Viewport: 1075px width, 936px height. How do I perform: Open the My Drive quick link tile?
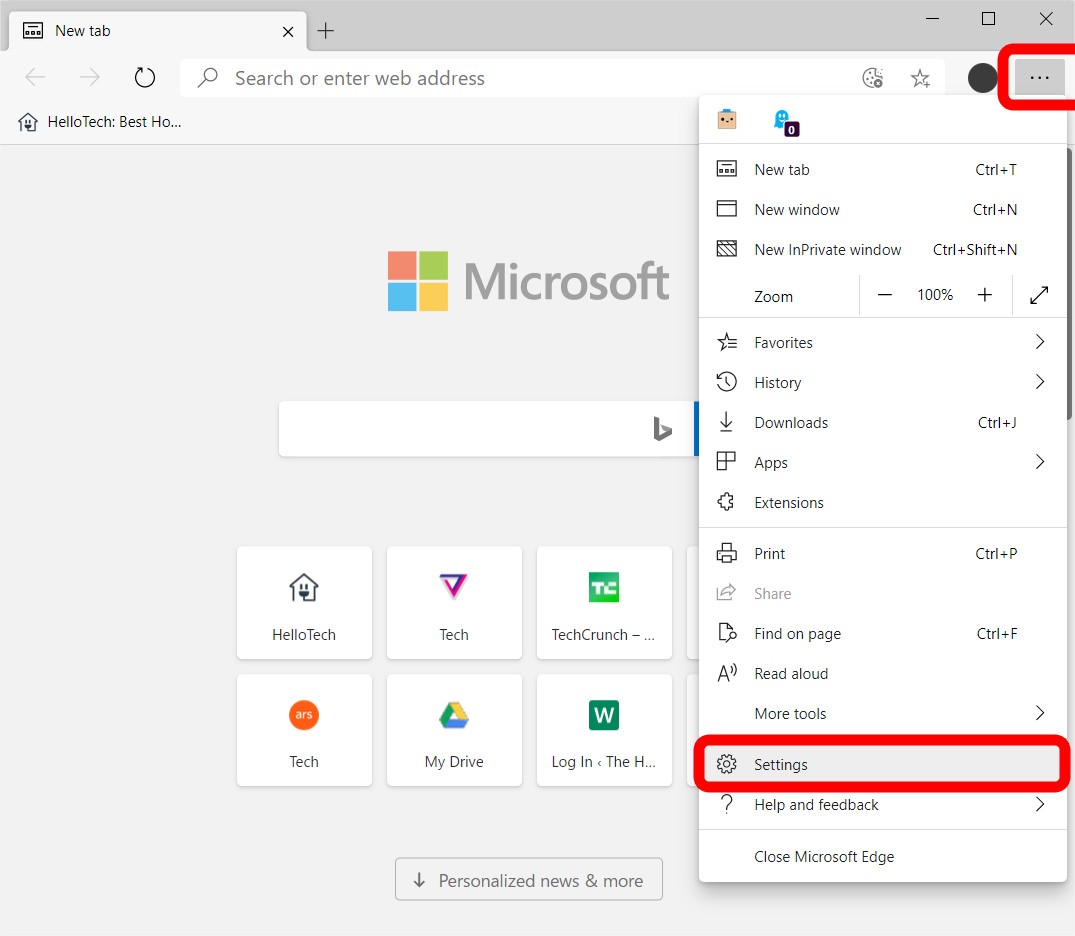point(454,729)
